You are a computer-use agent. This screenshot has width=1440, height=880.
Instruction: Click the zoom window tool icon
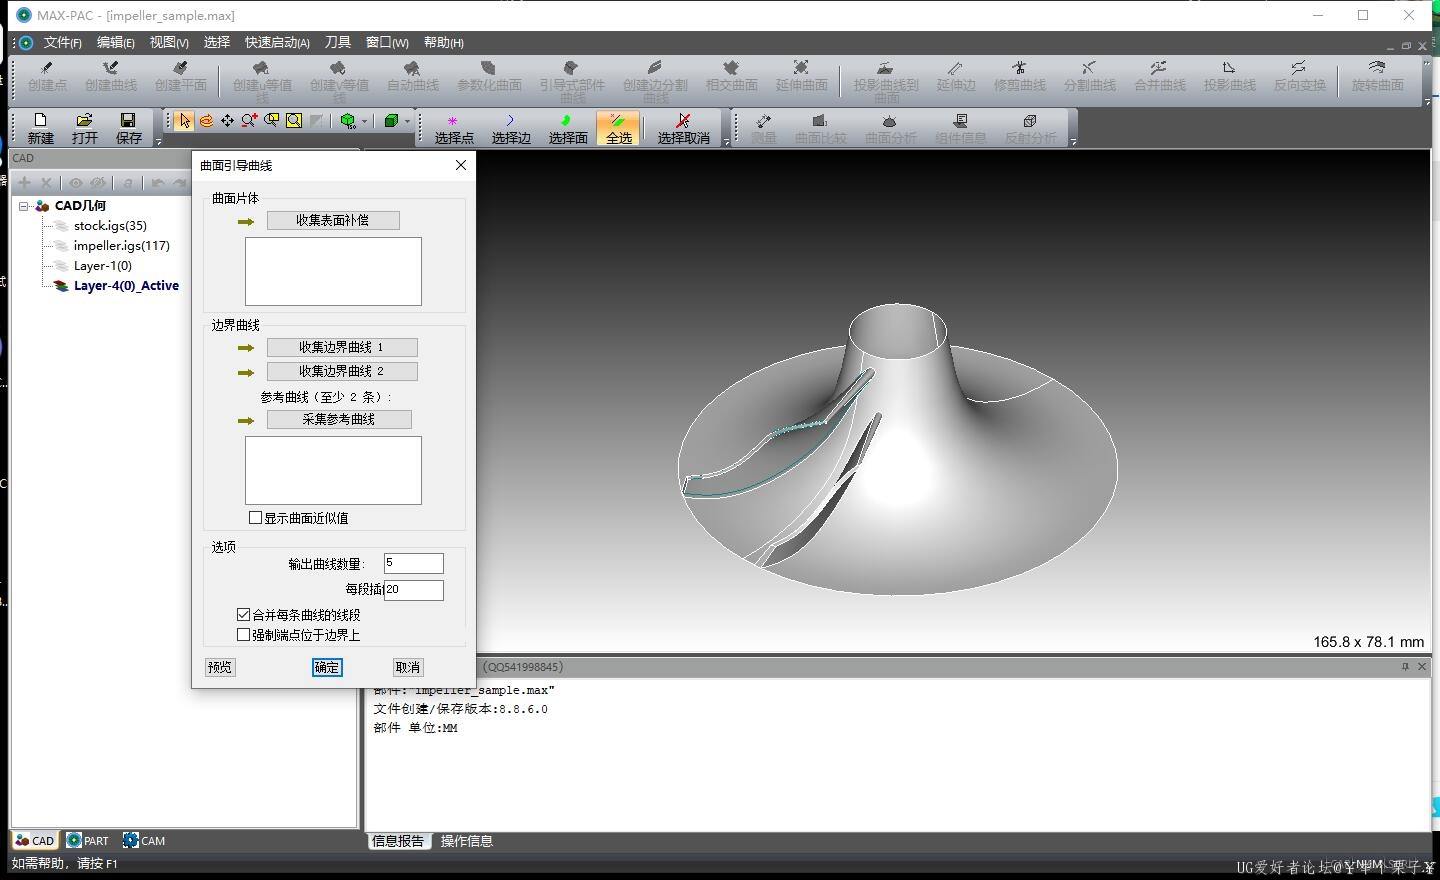[x=271, y=121]
